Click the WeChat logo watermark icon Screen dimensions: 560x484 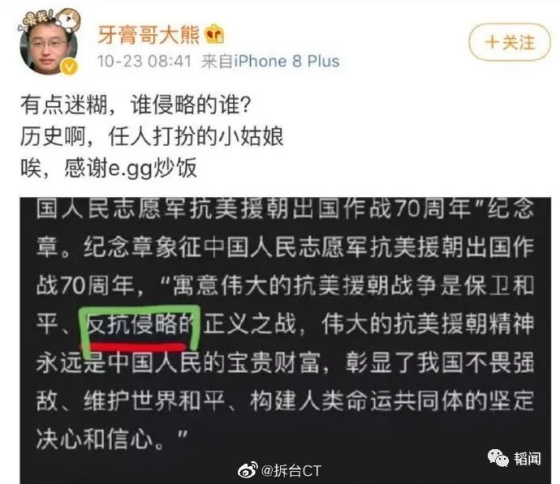click(498, 458)
